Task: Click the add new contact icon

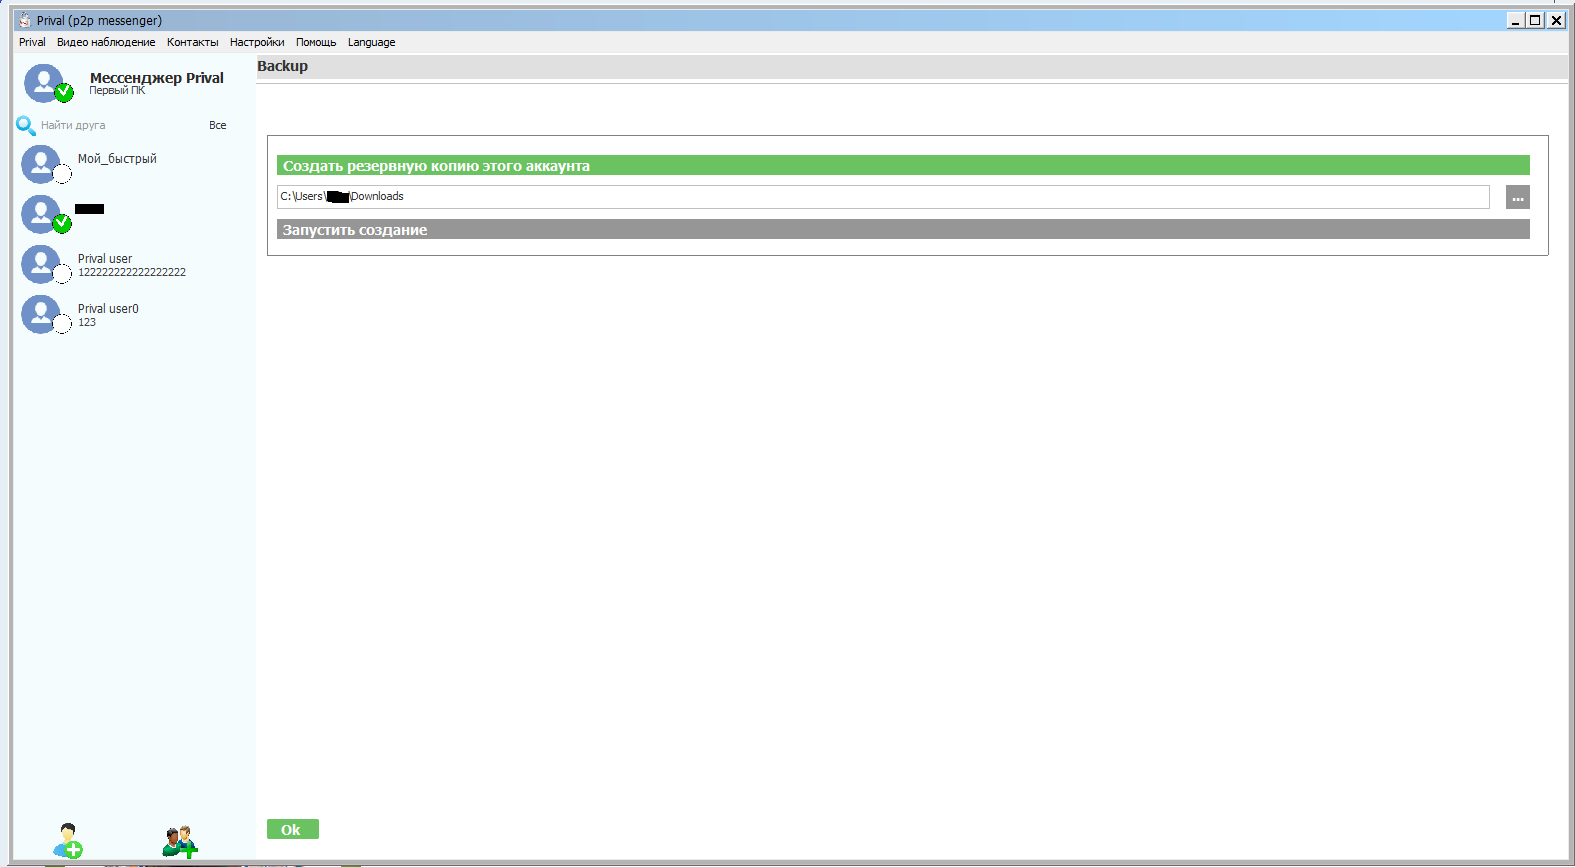Action: point(68,841)
